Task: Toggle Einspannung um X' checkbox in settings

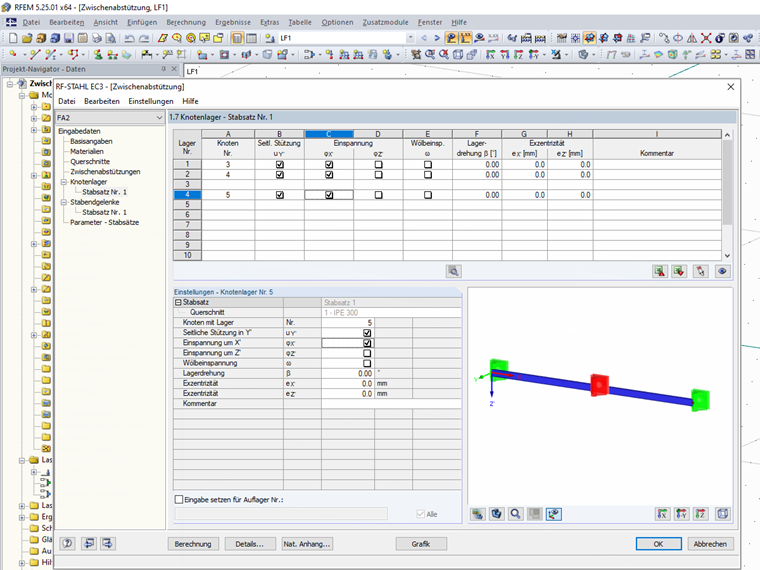Action: click(x=367, y=343)
